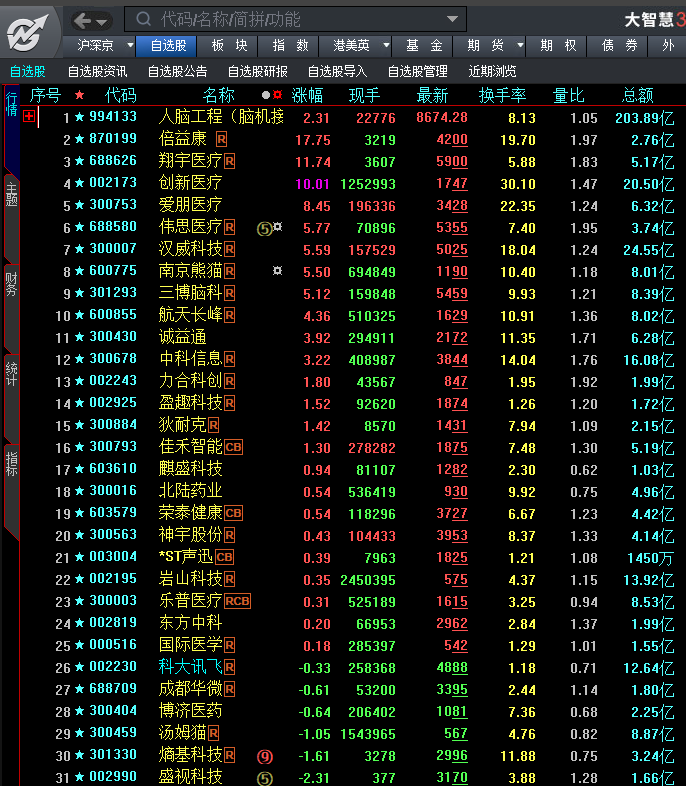Focus the 代码/名称/简拼/功能 search box
This screenshot has width=686, height=786.
point(295,20)
